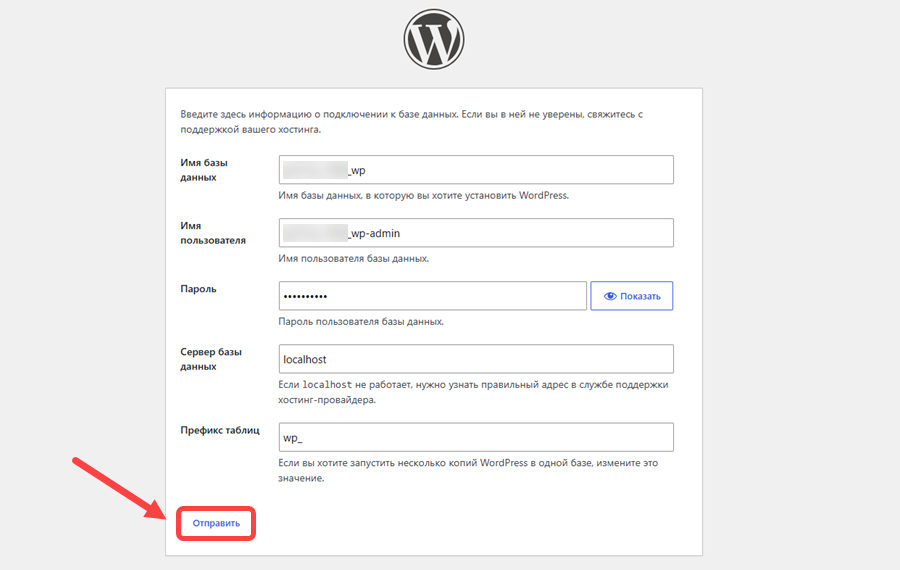The image size is (900, 570).
Task: Toggle password visibility with Показать
Action: pyautogui.click(x=631, y=296)
